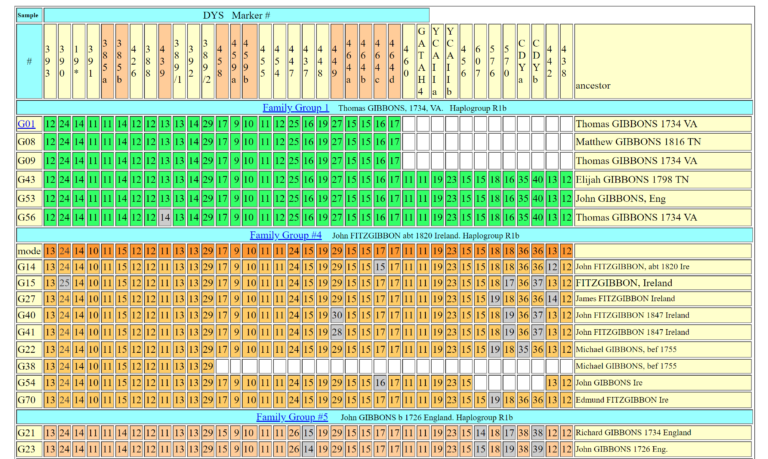Screen dimensions: 768x459
Task: Click the Sample header cell
Action: pos(27,16)
